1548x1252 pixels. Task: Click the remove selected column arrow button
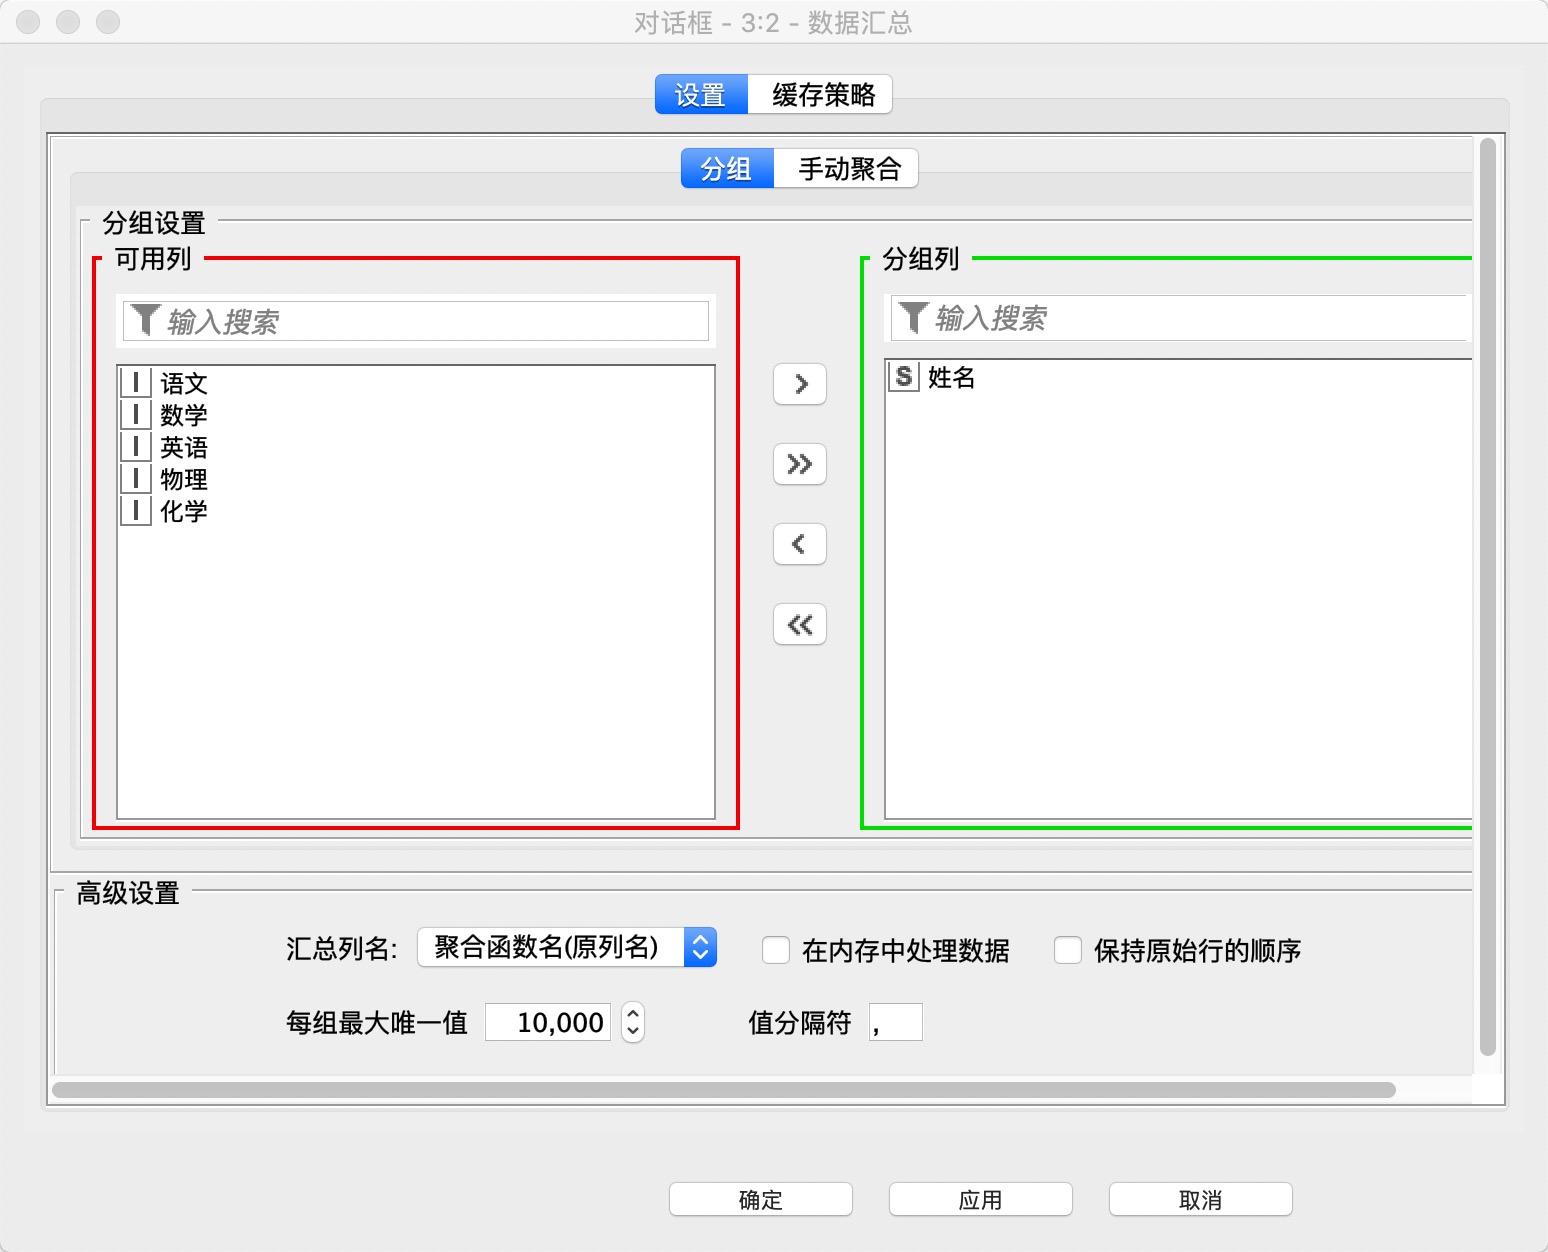800,544
